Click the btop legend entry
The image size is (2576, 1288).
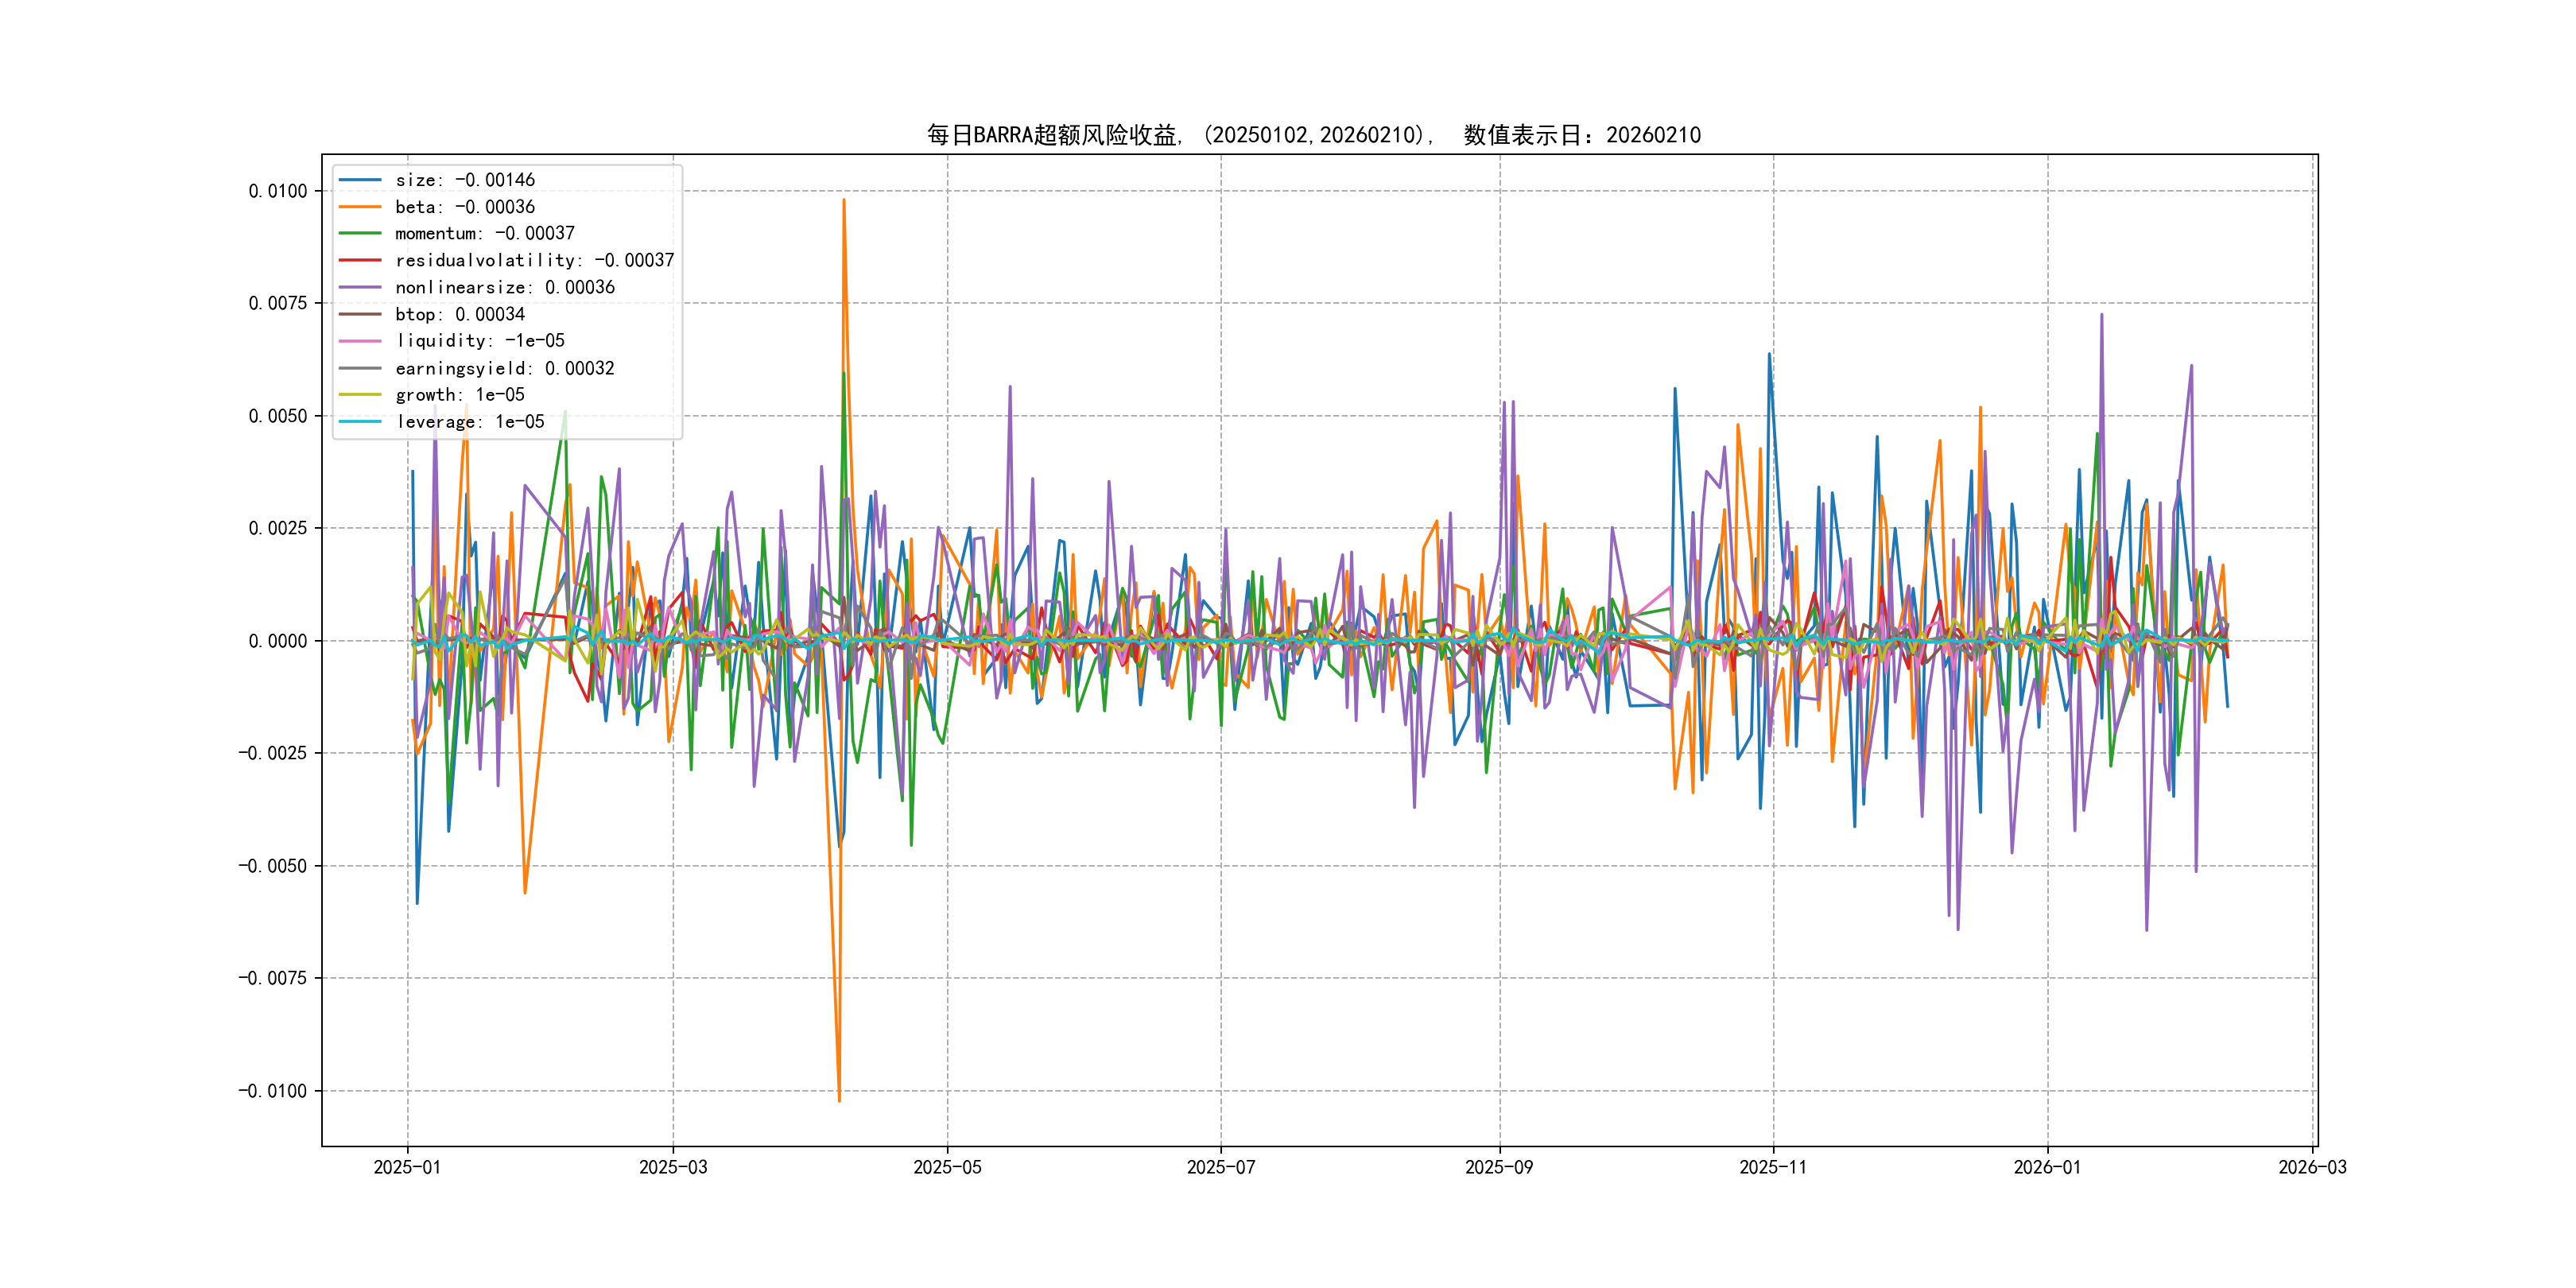(x=460, y=314)
